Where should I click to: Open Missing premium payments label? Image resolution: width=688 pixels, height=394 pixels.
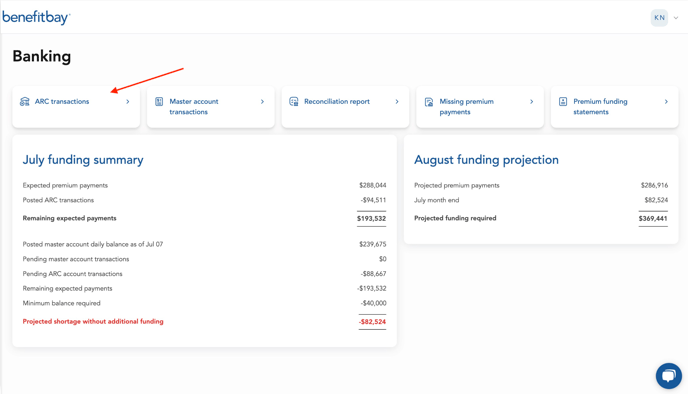point(466,107)
